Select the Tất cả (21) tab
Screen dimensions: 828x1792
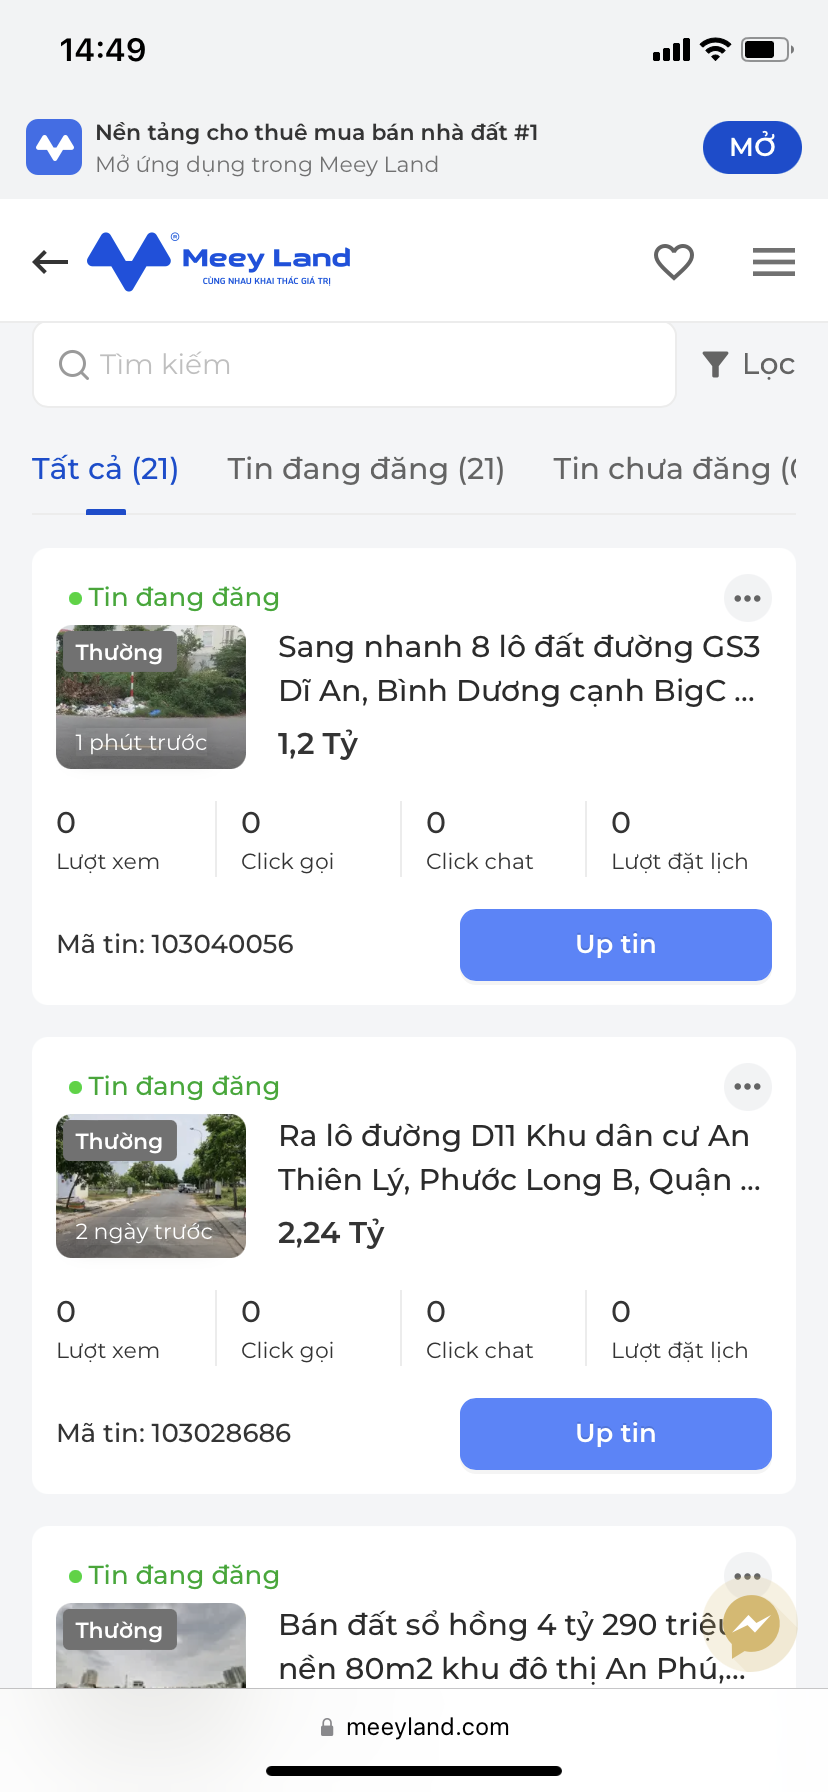coord(105,469)
